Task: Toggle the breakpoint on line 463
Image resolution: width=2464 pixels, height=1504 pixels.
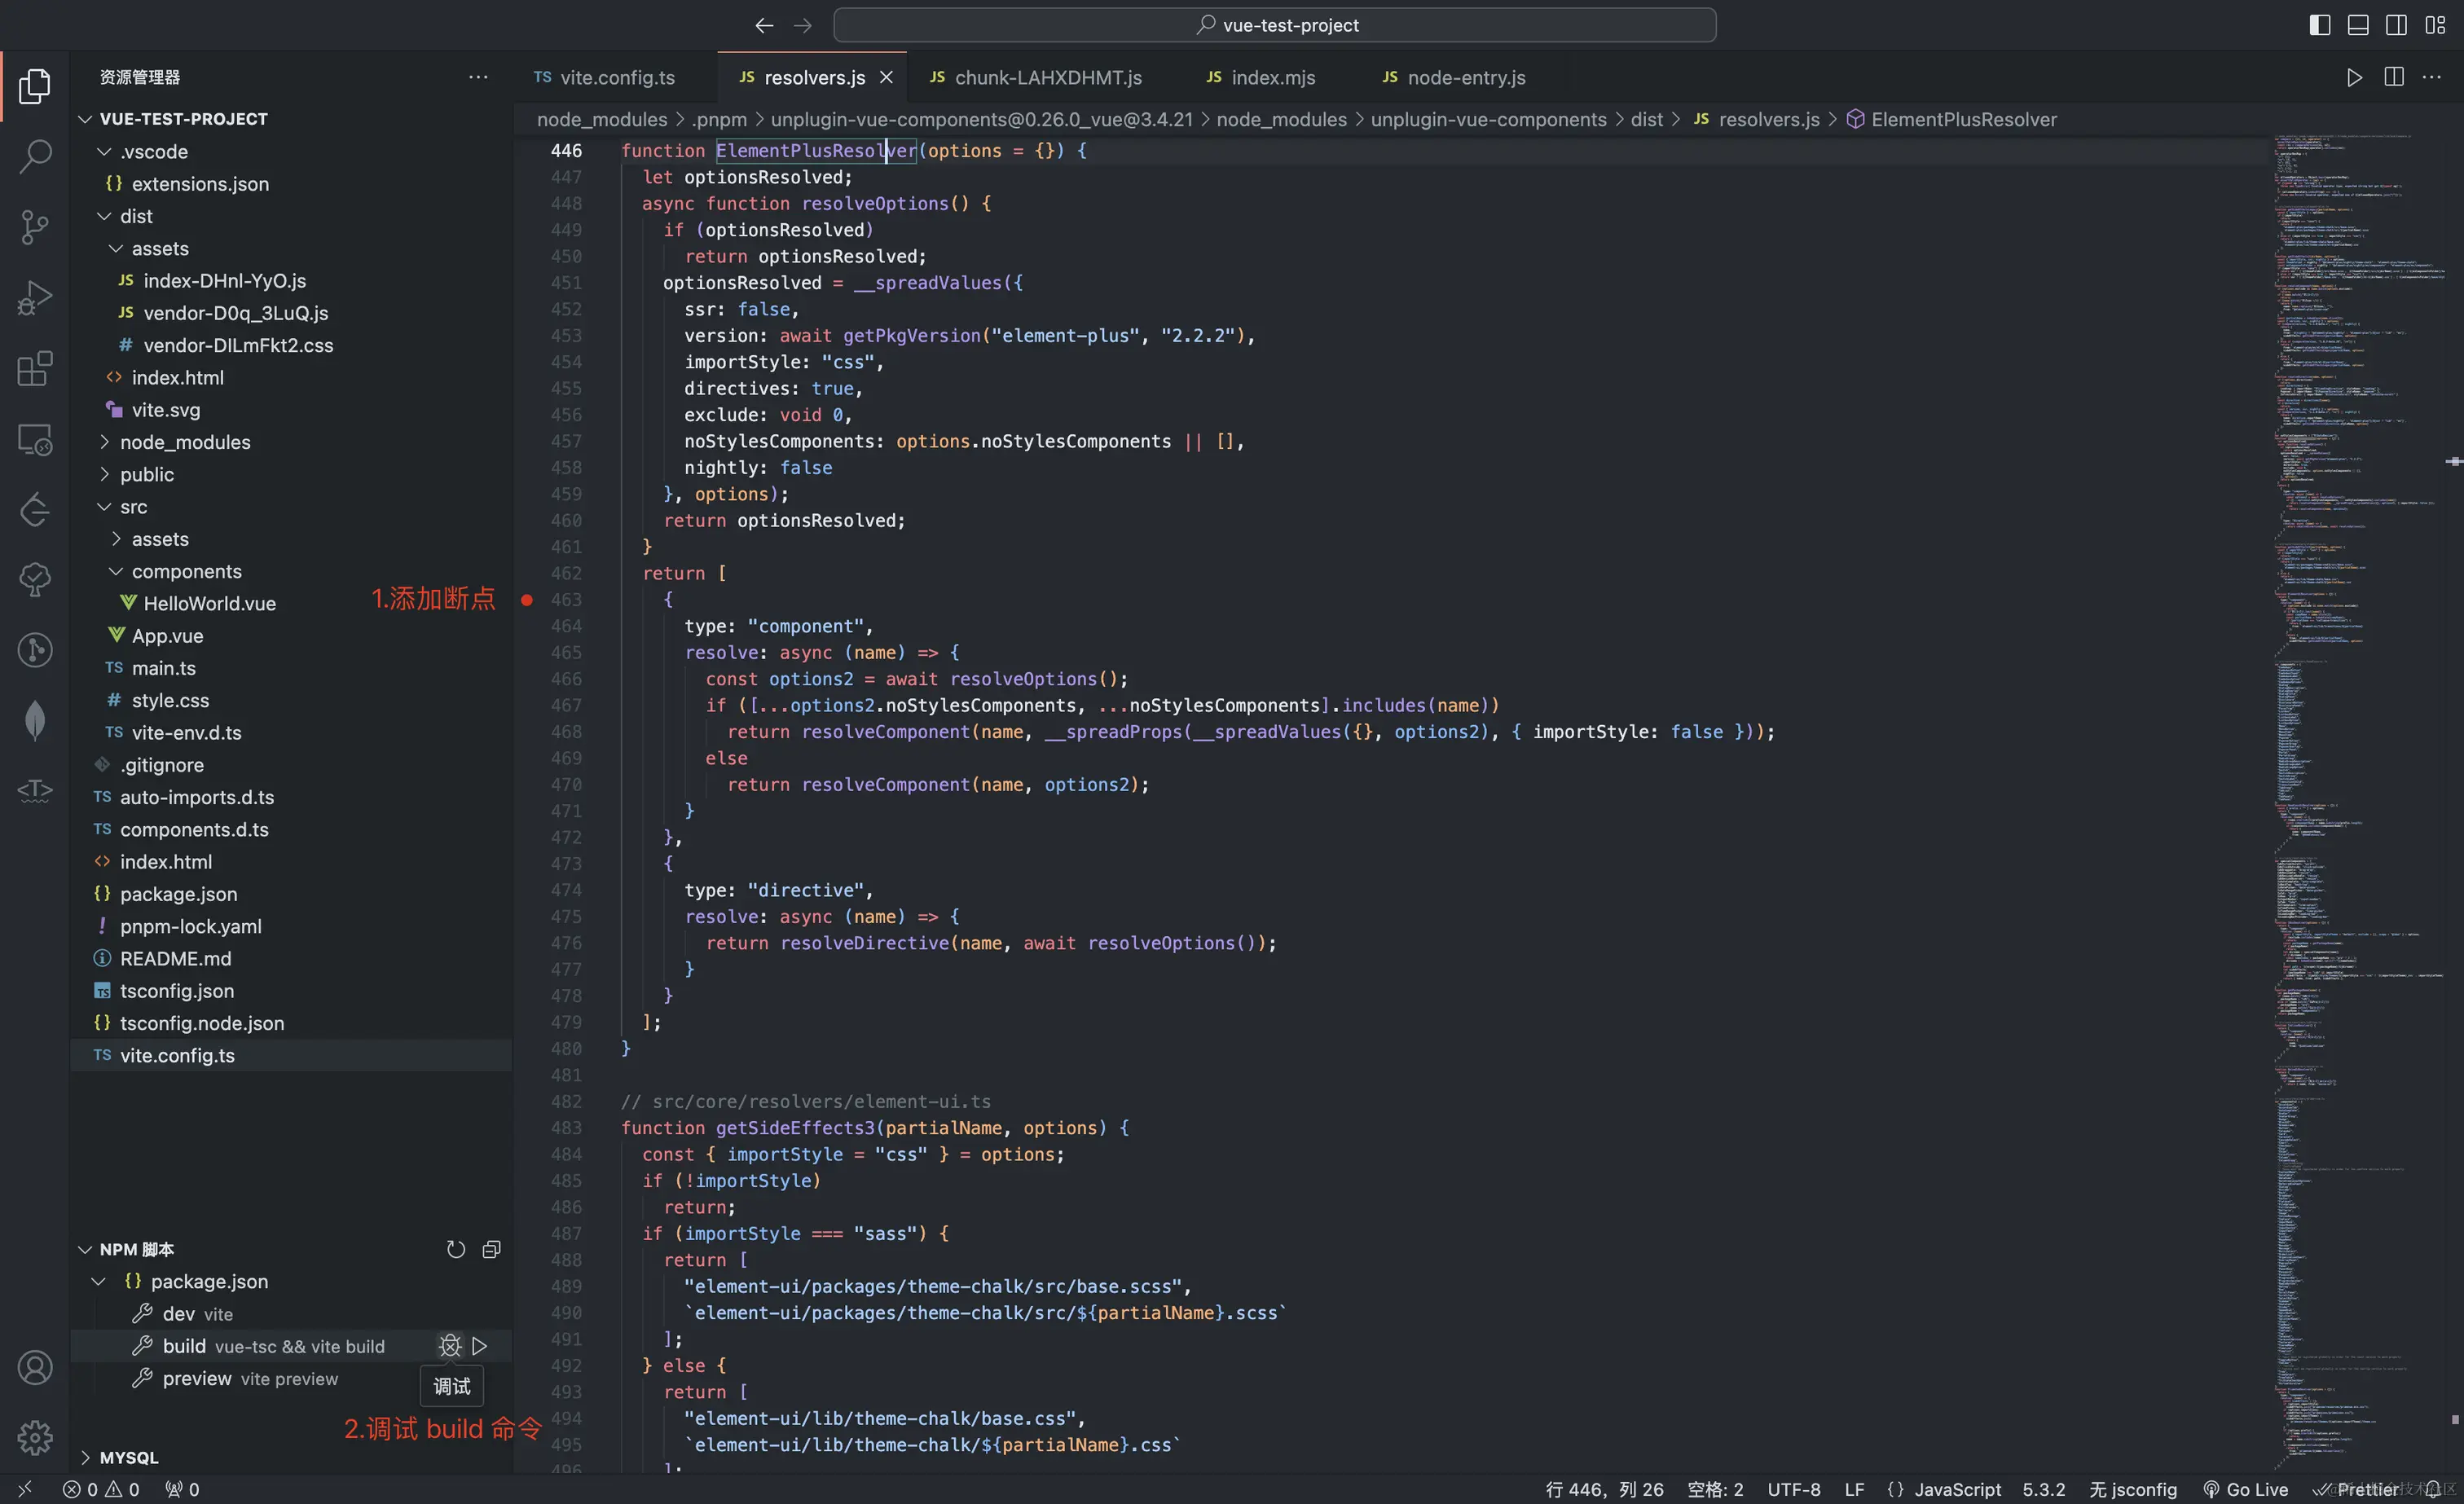Action: click(x=528, y=600)
